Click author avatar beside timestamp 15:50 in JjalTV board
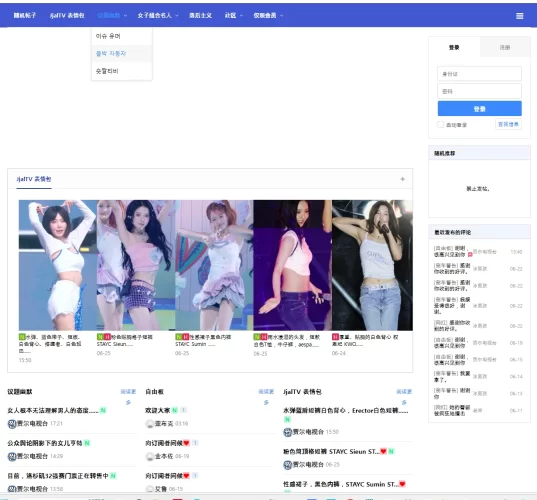The width and height of the screenshot is (537, 500). (288, 432)
